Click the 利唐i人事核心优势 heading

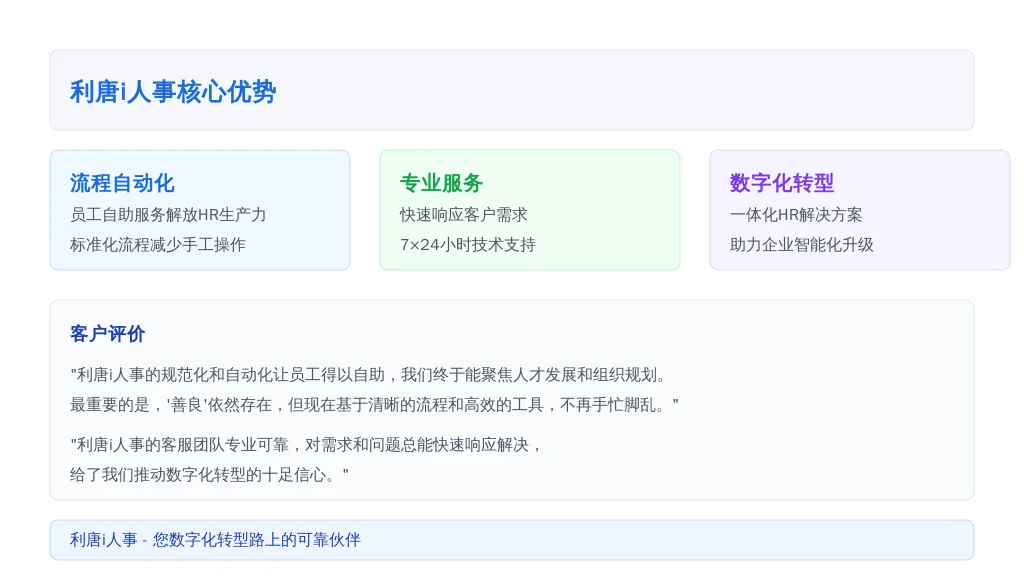(x=173, y=91)
